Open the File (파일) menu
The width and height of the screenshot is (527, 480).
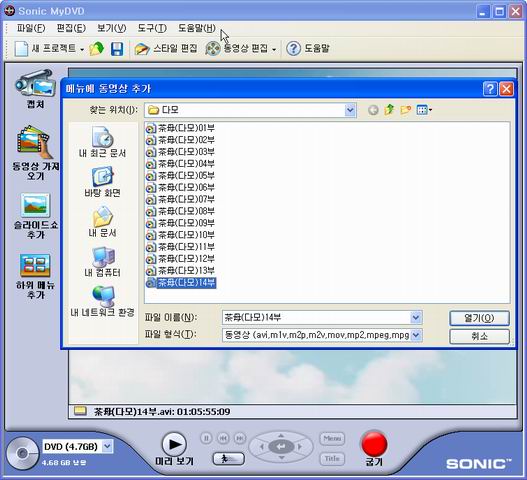point(31,28)
